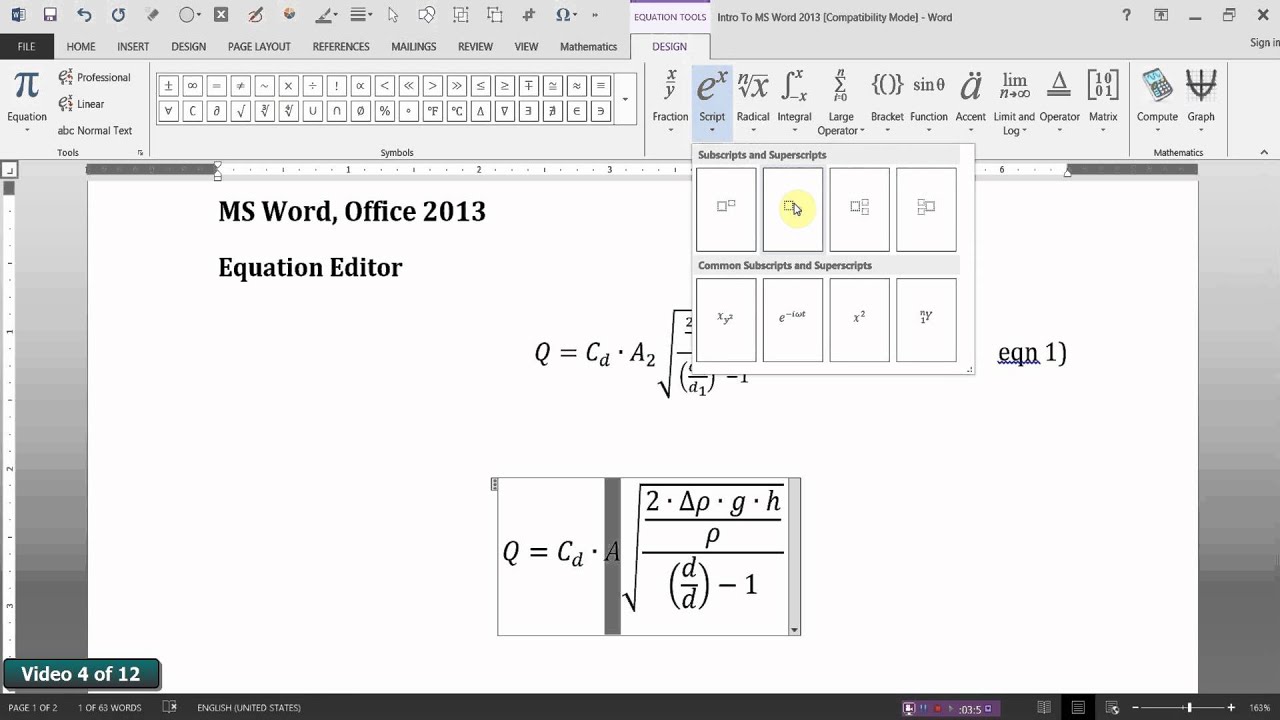Expand the Symbols gallery more arrow
The image size is (1280, 720).
[625, 99]
